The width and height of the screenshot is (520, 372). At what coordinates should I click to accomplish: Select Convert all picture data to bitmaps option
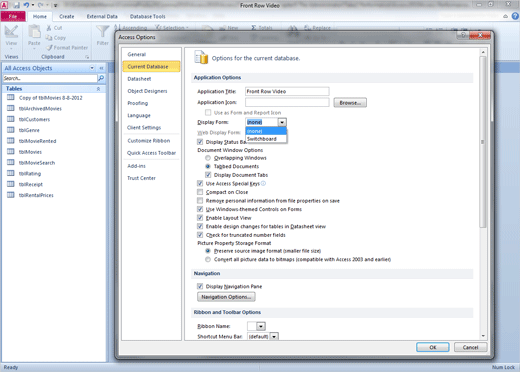208,259
